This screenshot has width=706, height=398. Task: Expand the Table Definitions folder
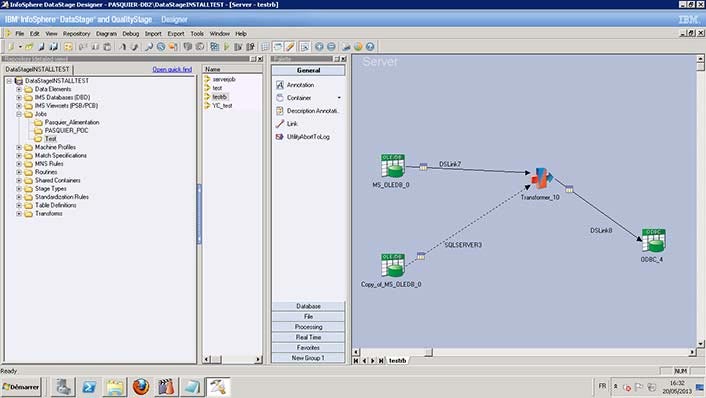[19, 205]
